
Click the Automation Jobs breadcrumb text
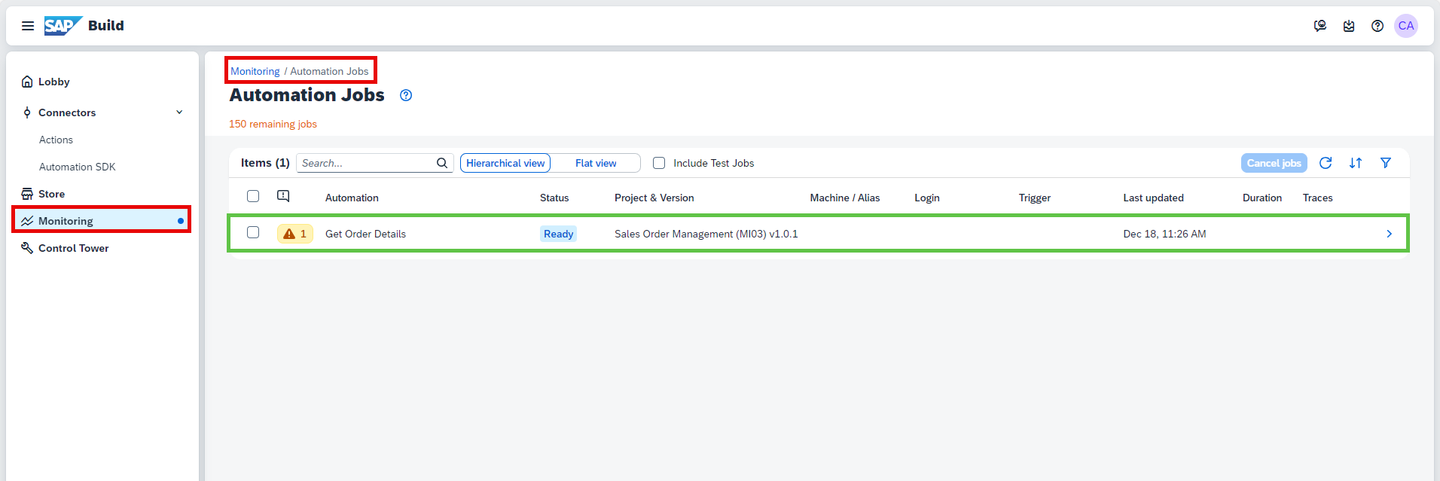329,72
